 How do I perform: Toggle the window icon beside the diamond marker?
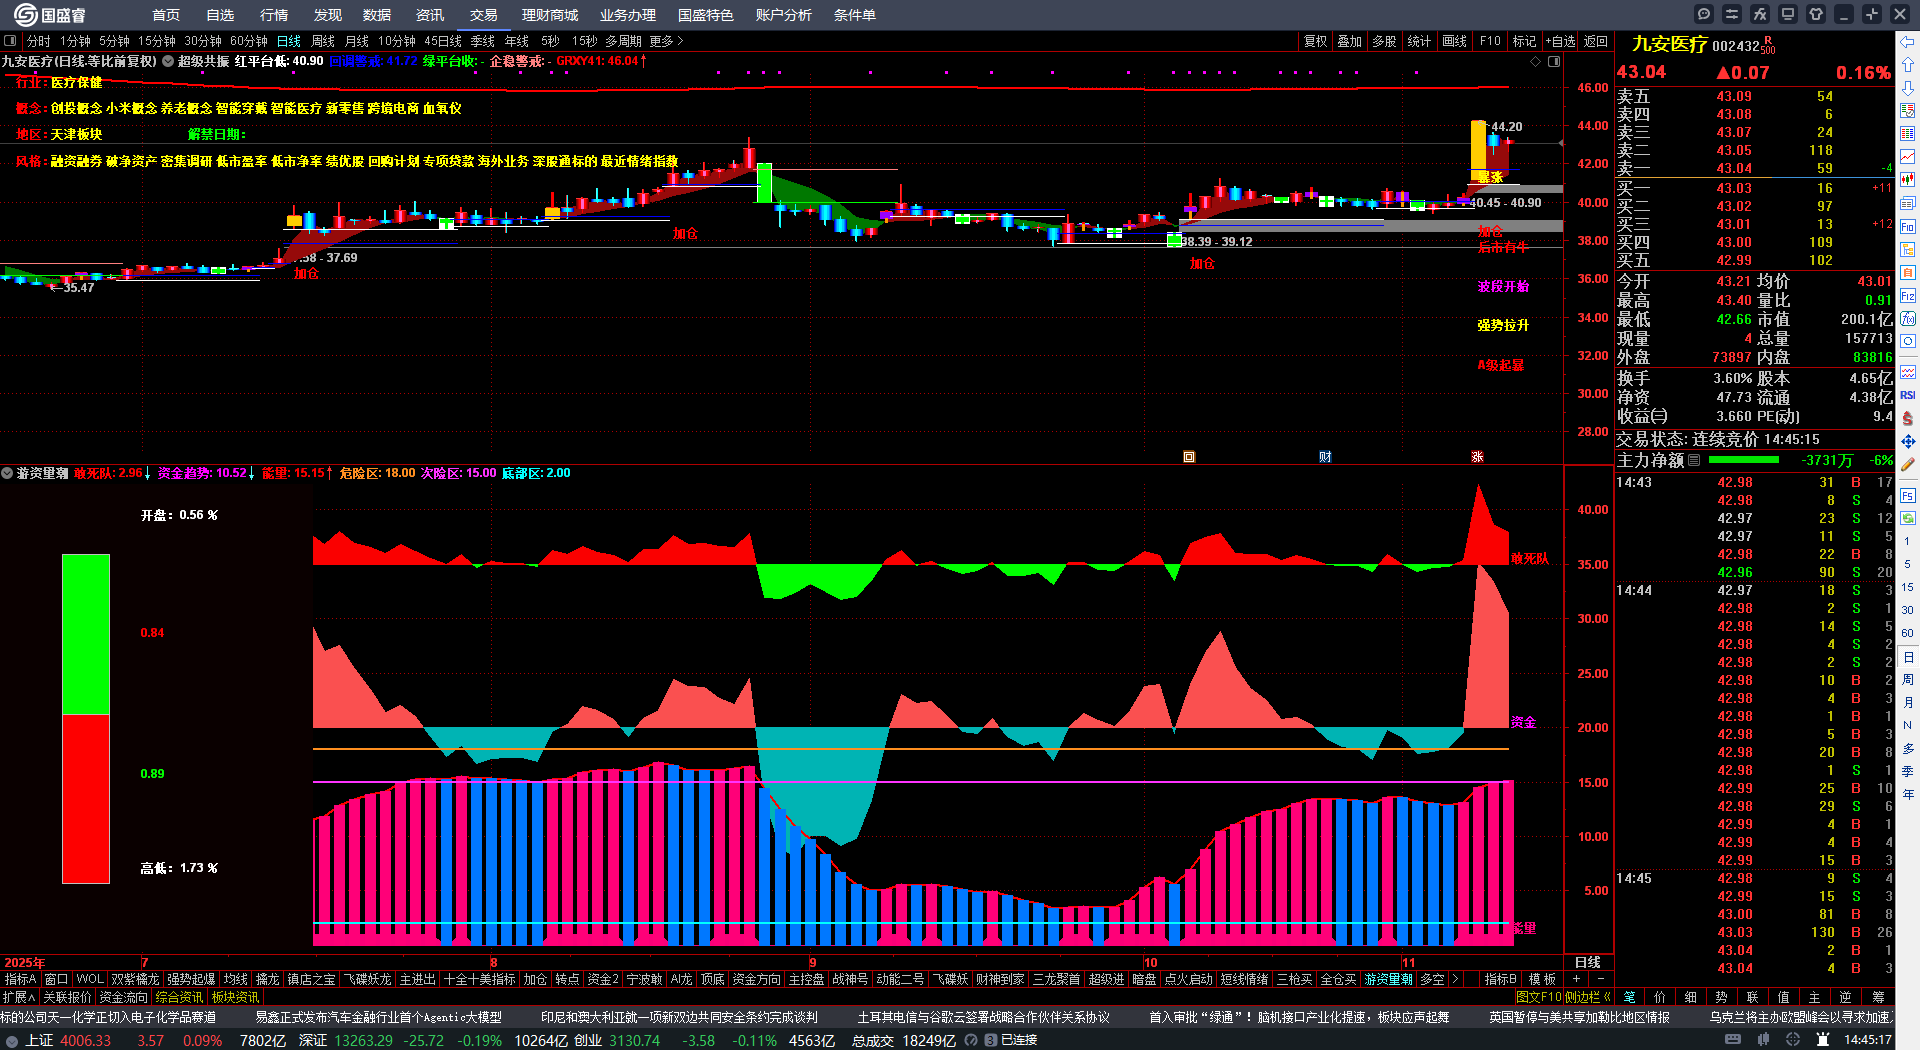[x=1554, y=61]
